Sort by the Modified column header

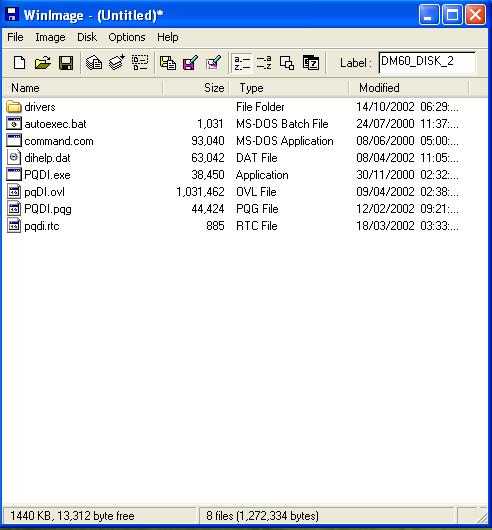click(x=409, y=88)
